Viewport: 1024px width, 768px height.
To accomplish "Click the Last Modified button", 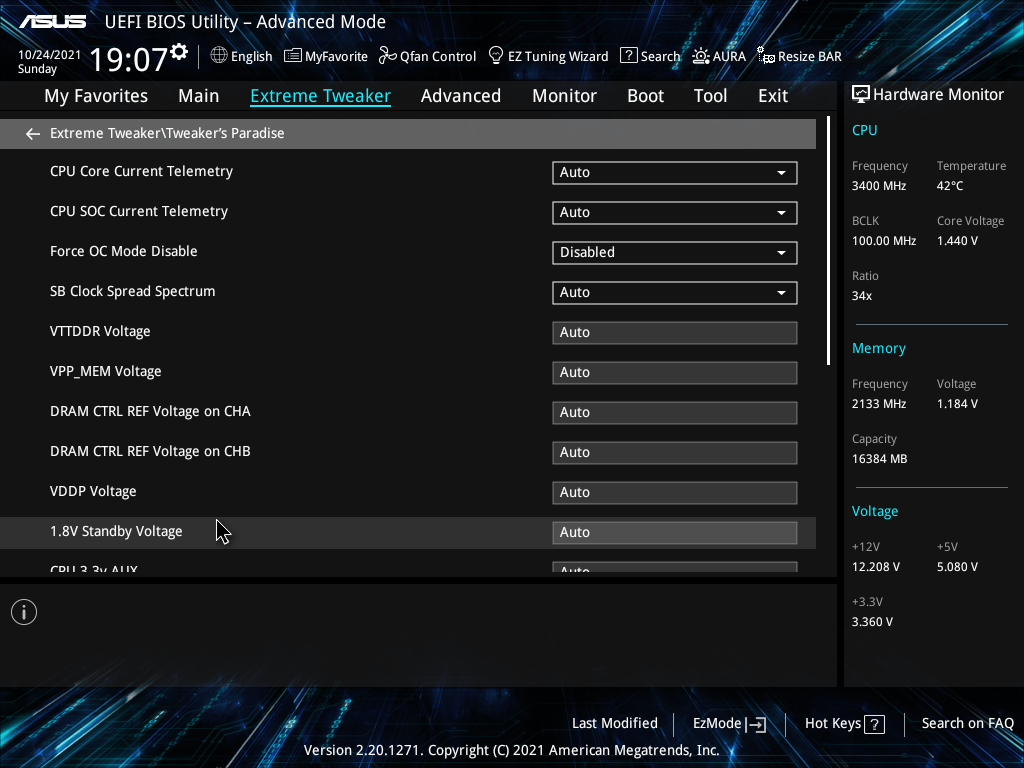I will click(x=615, y=724).
